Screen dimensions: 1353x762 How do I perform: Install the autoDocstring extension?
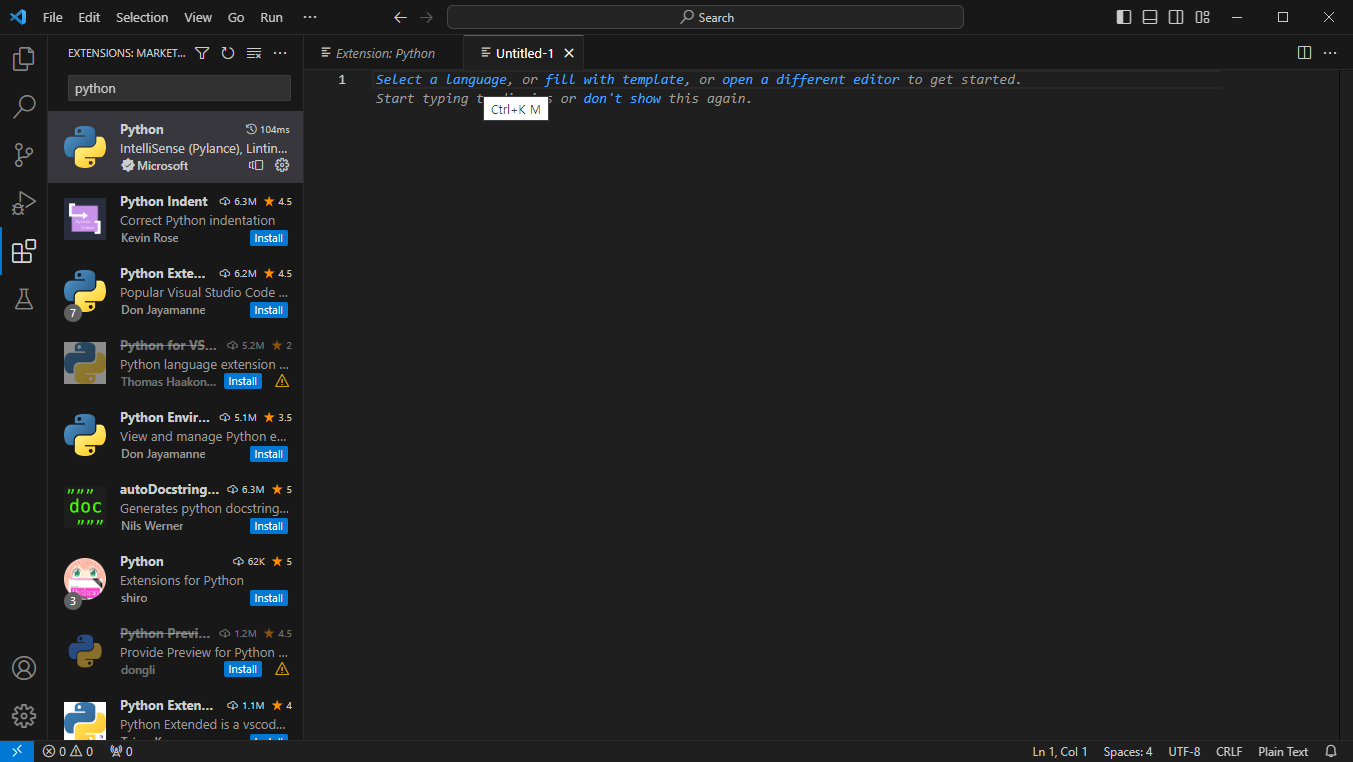(269, 526)
